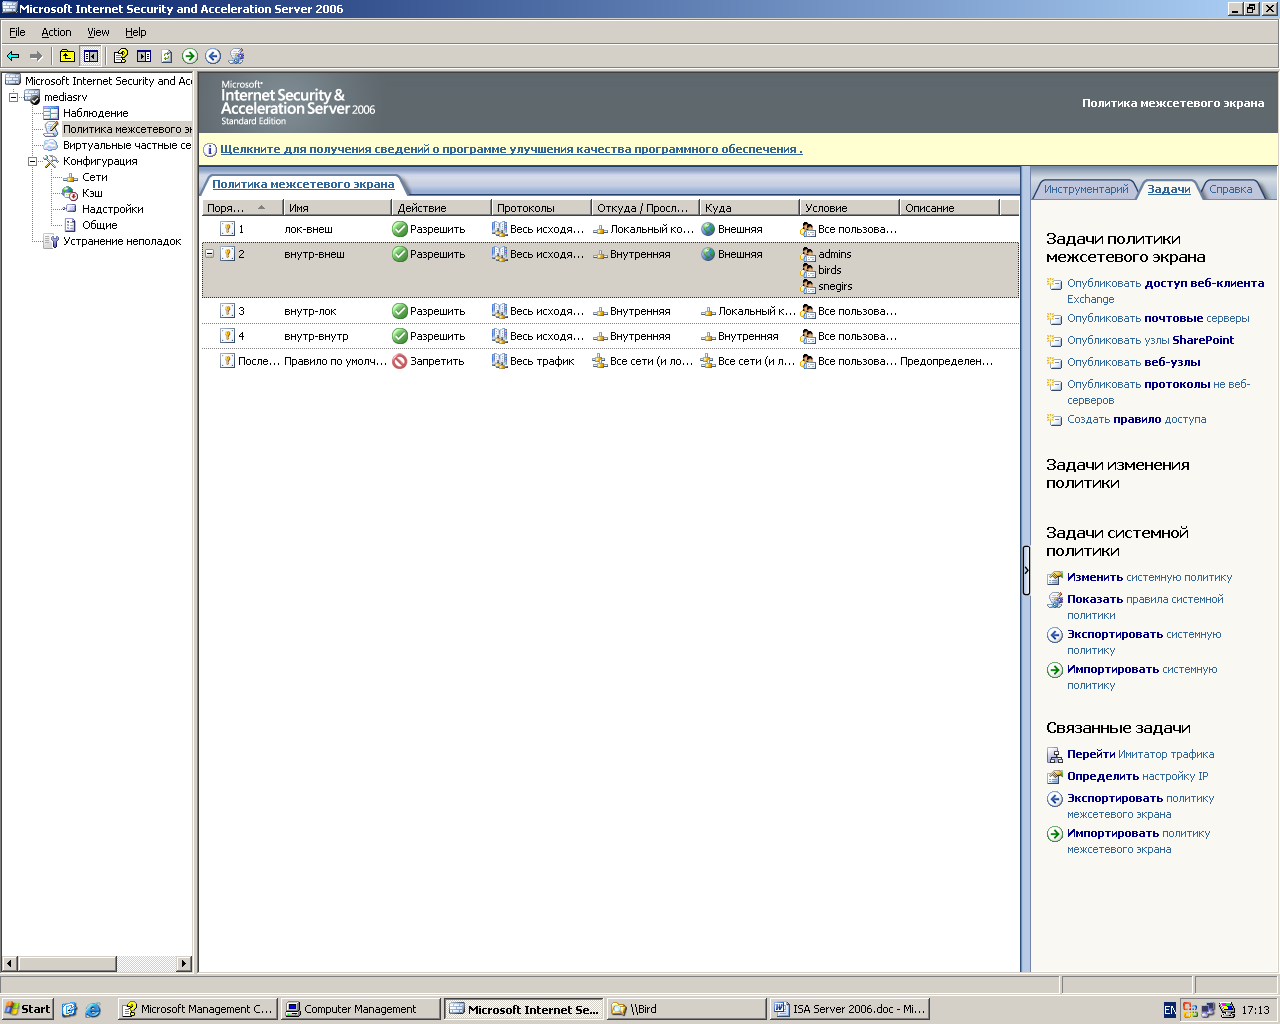Click the blue export arrow toolbar icon
This screenshot has height=1024, width=1280.
point(213,56)
